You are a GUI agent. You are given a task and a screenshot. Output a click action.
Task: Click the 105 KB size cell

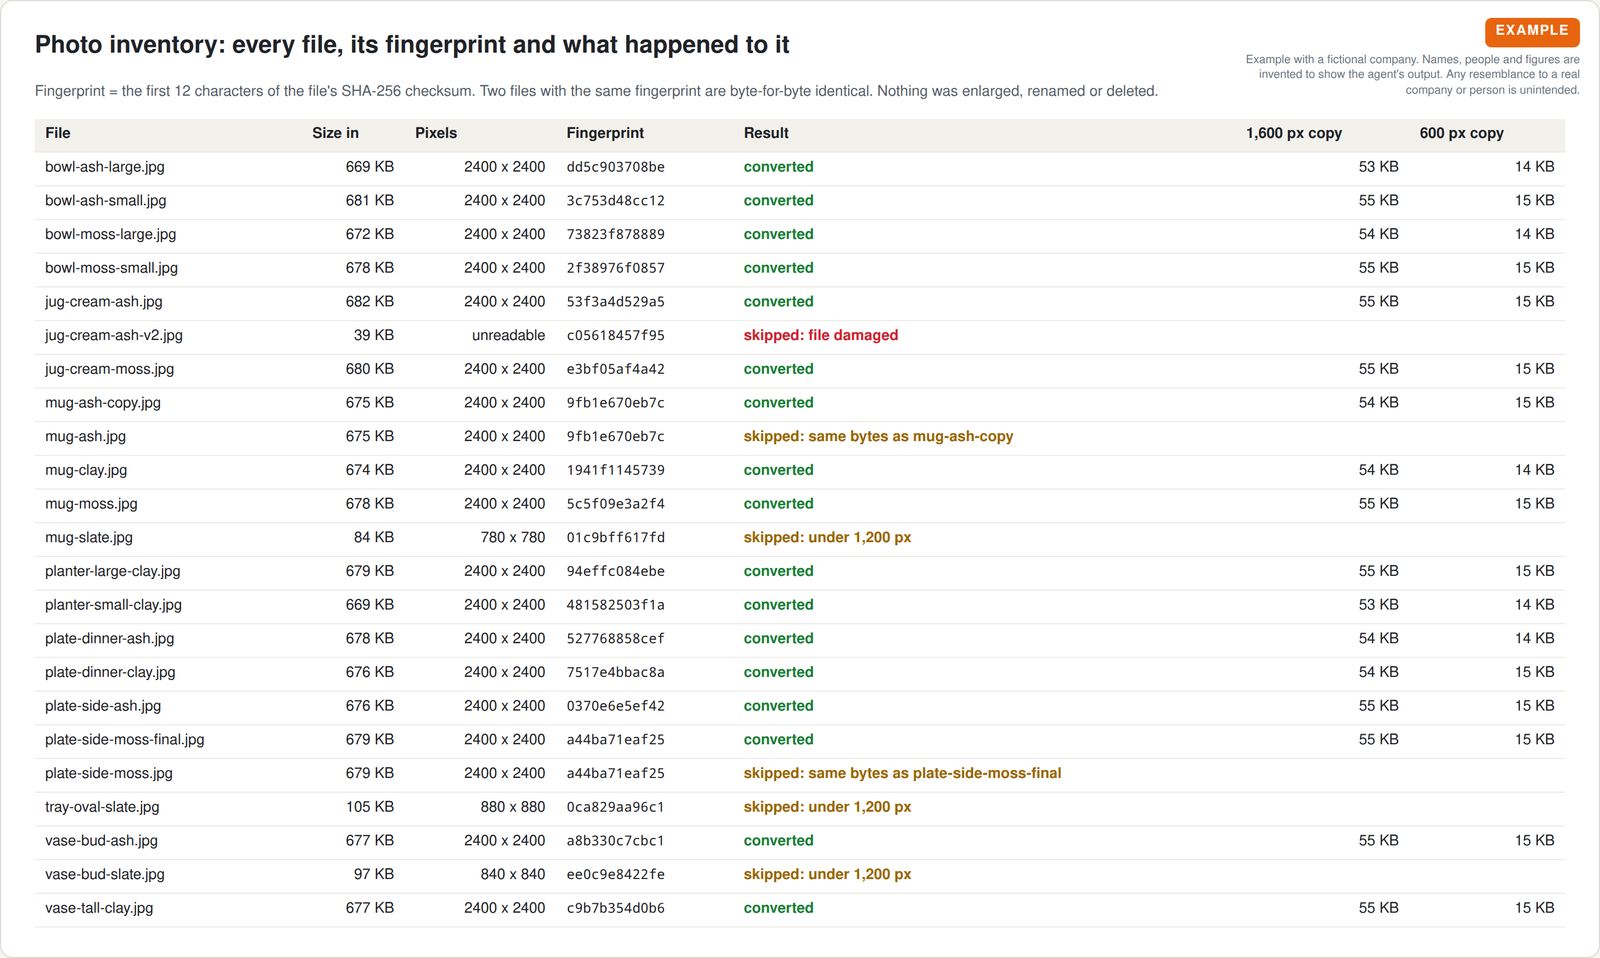point(370,807)
